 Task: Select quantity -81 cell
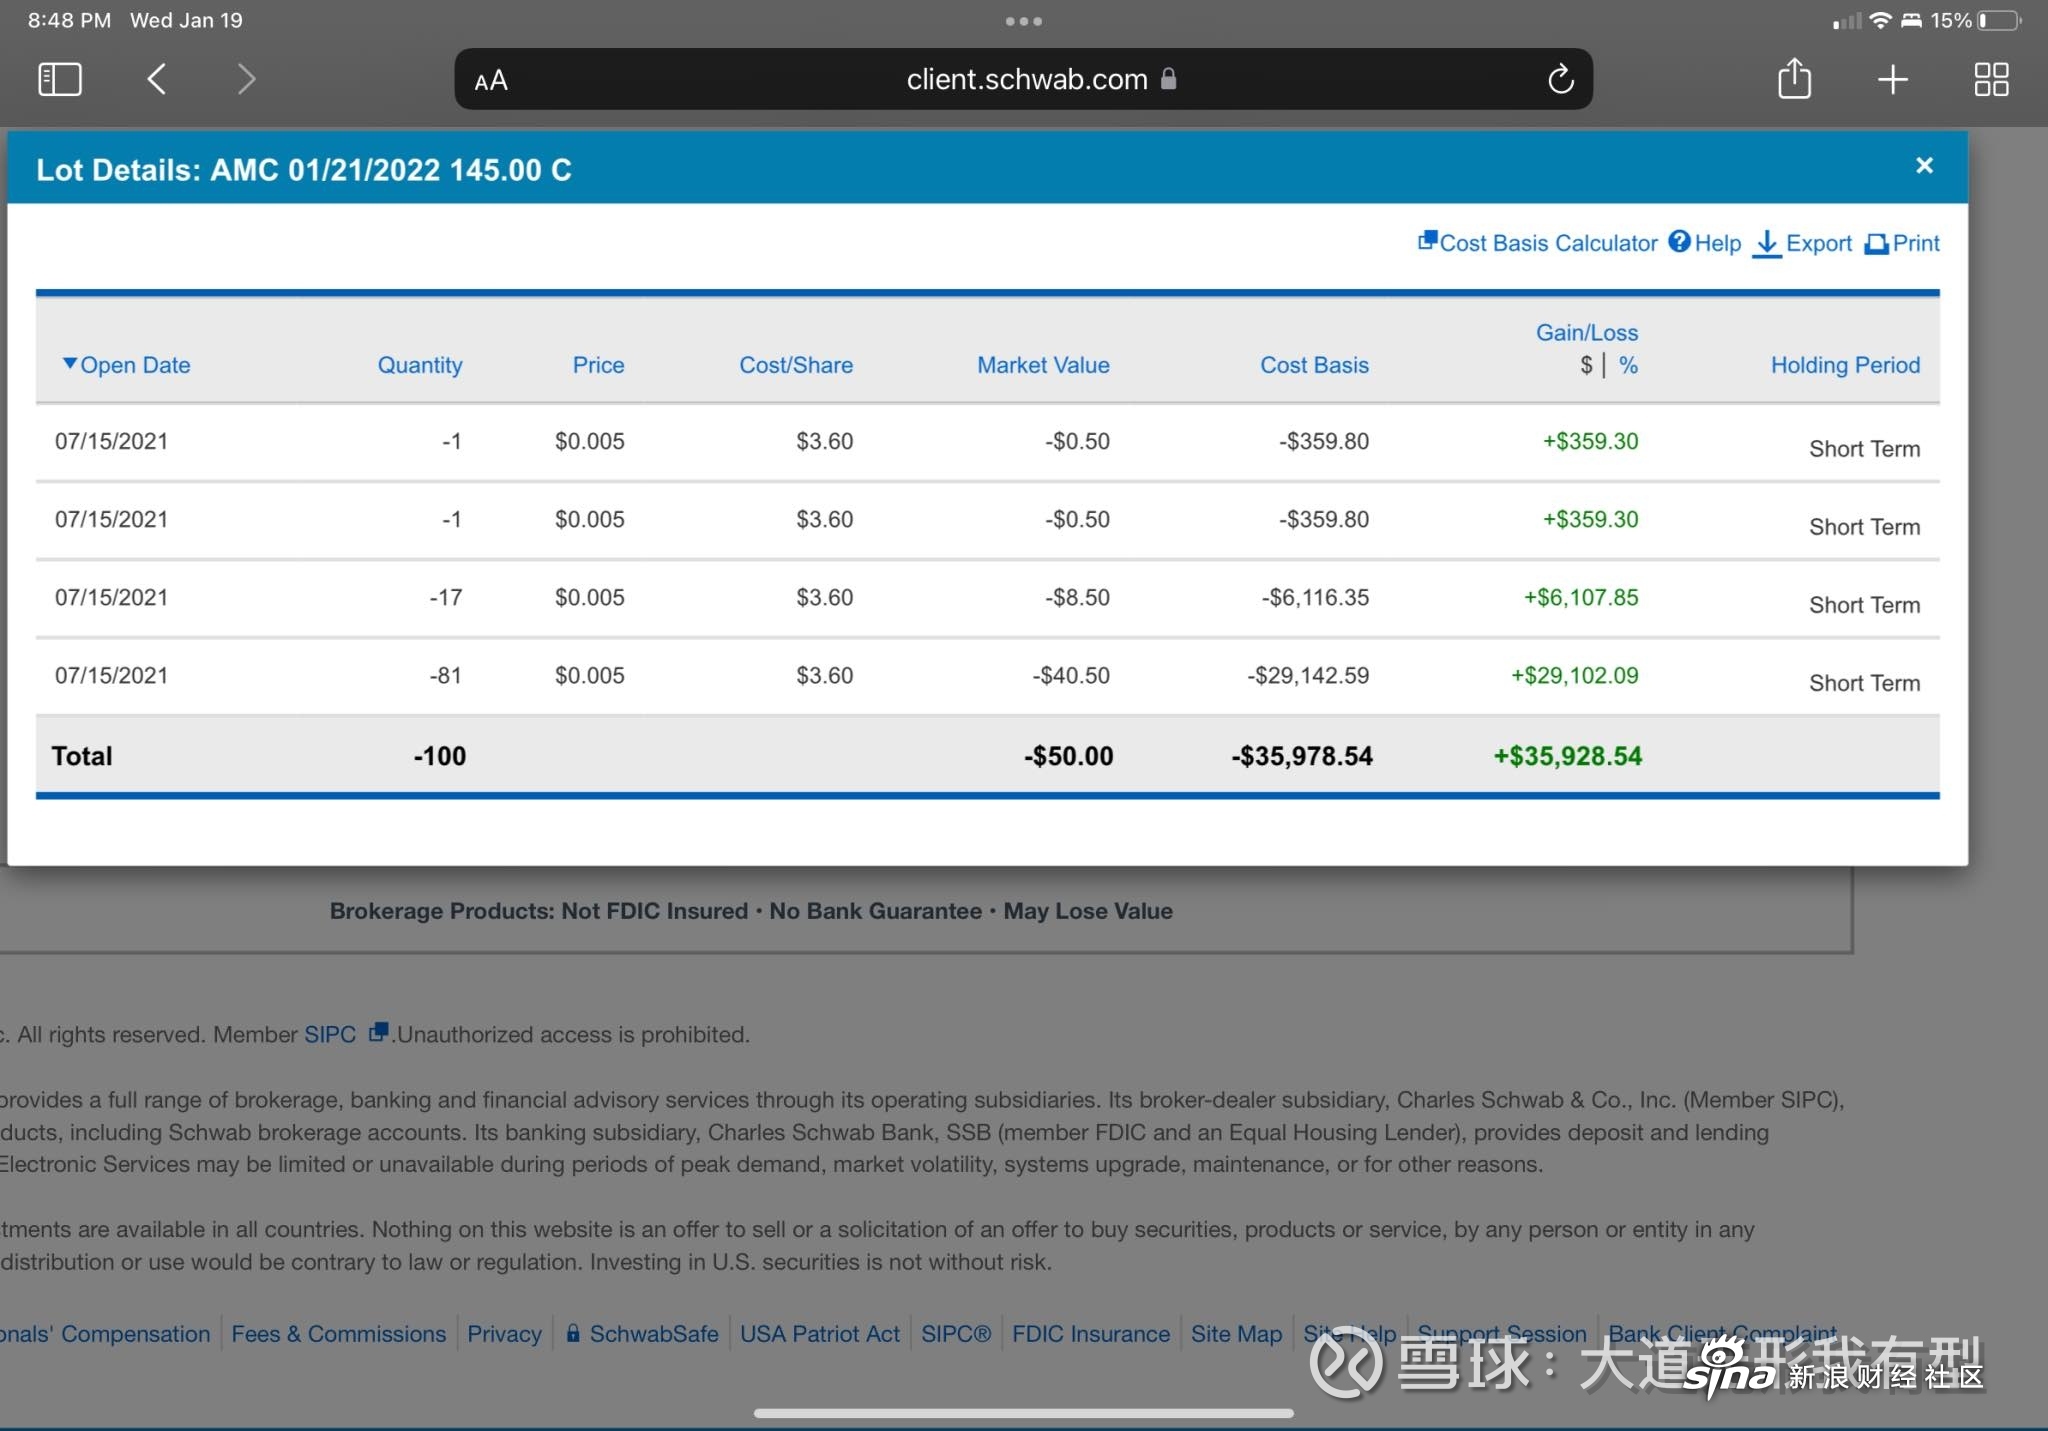click(x=446, y=676)
